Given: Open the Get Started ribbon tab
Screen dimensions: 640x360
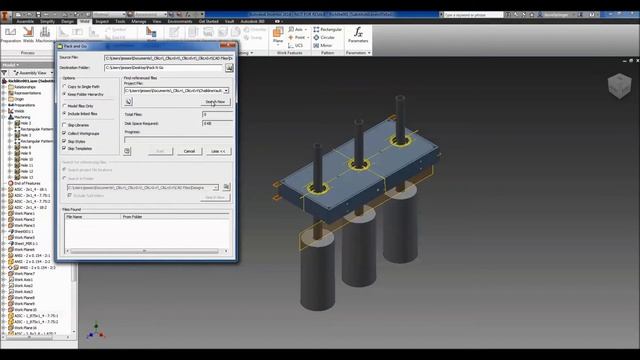Looking at the screenshot, I should [x=208, y=21].
